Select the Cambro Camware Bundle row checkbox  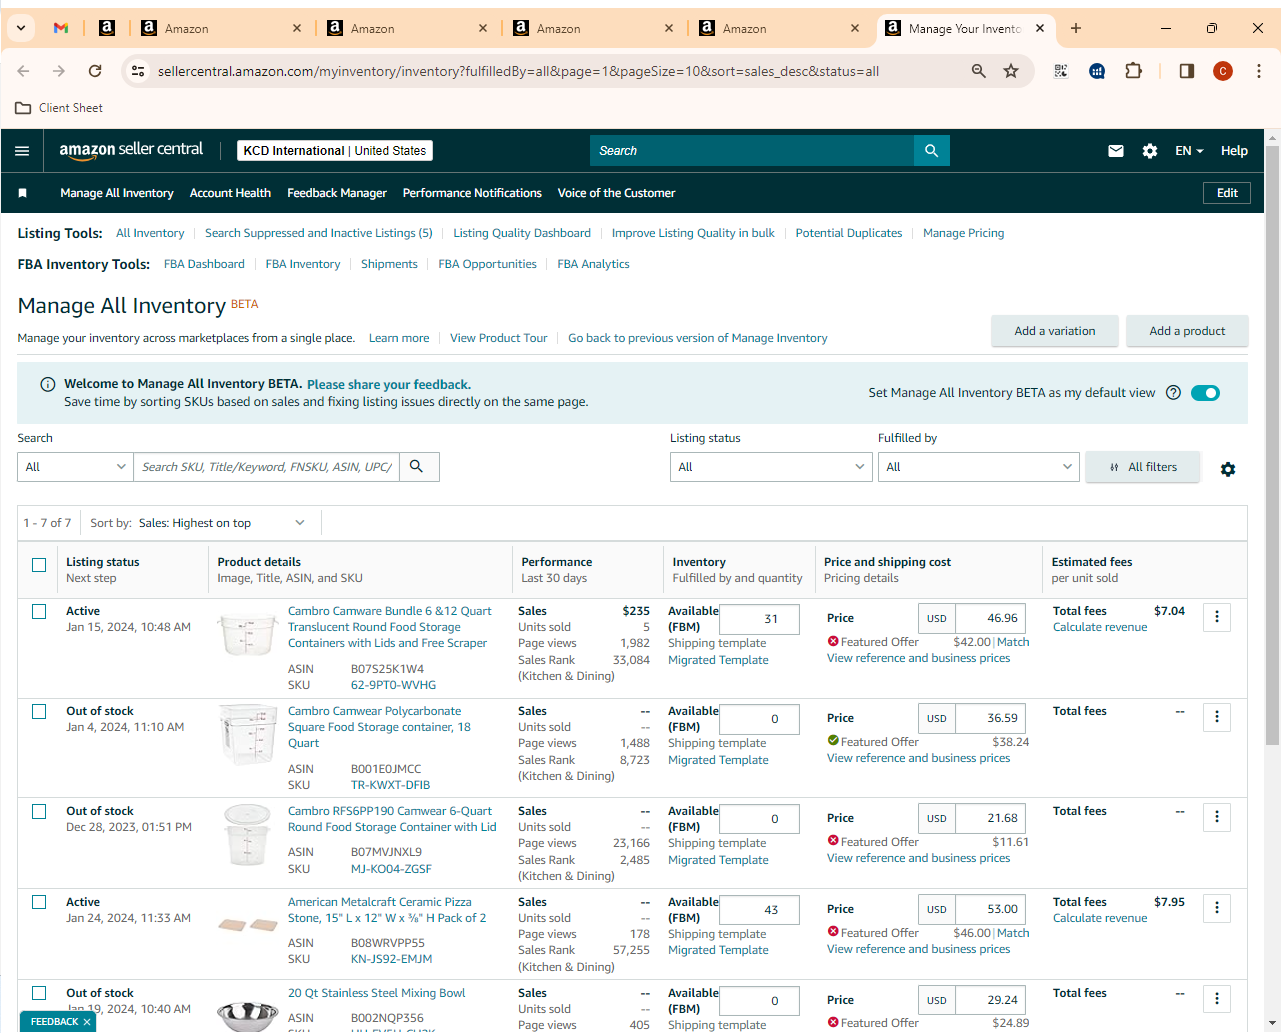coord(39,611)
